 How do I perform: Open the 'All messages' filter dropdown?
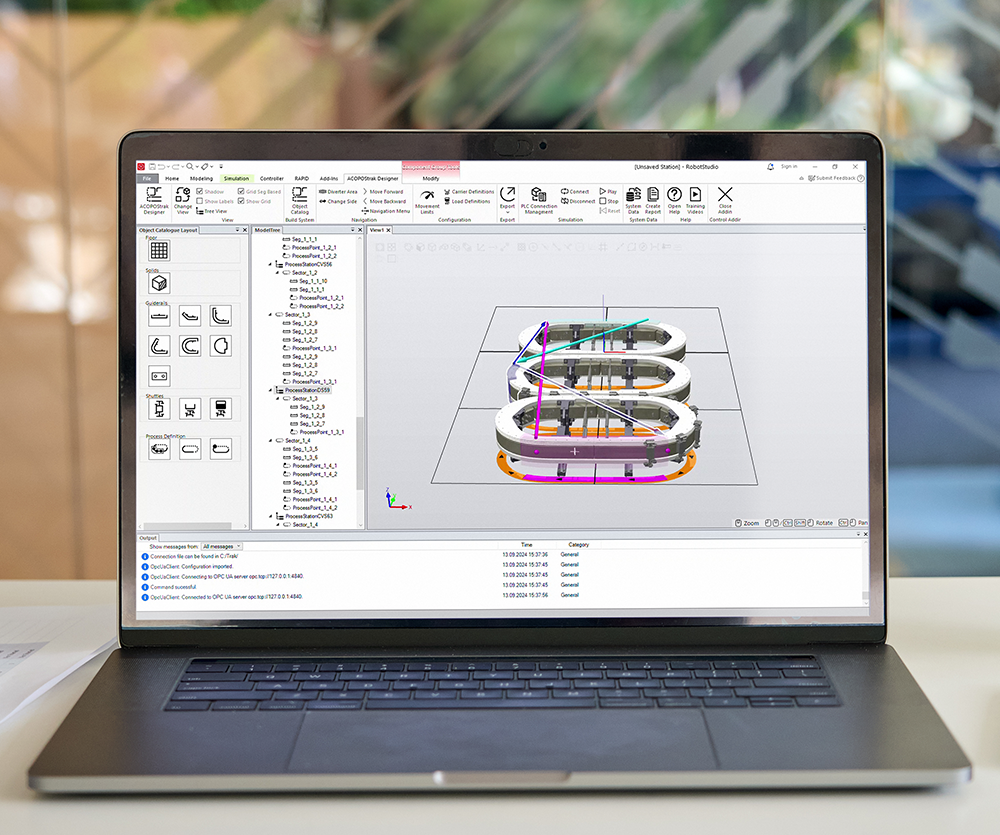tap(221, 547)
